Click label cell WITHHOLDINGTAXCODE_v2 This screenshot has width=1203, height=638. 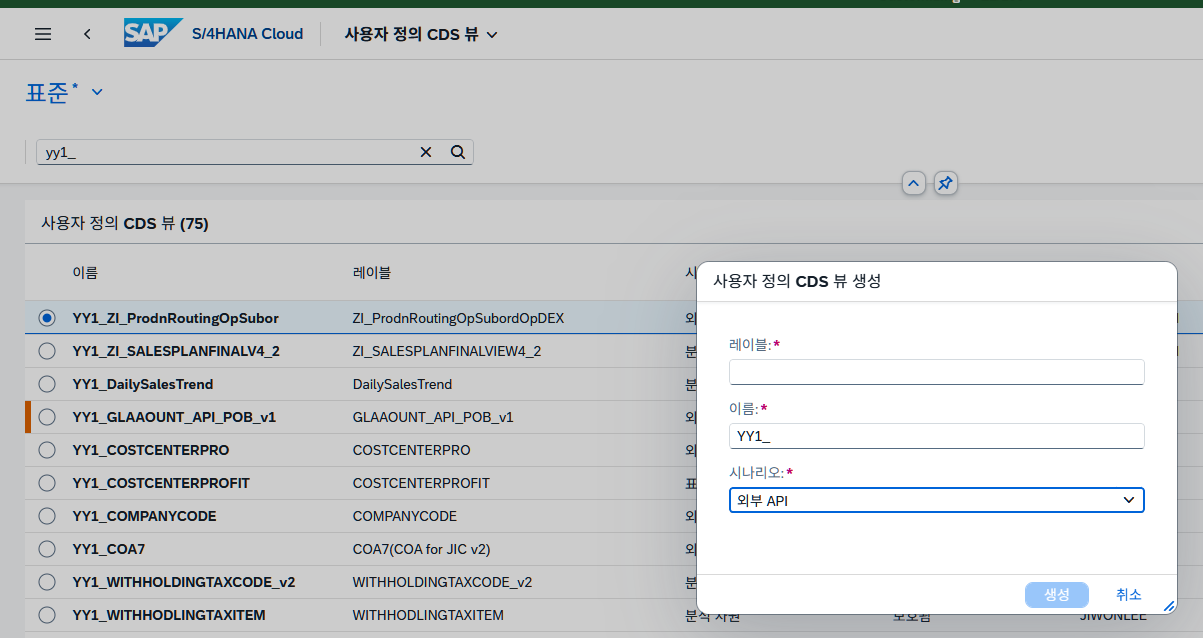pyautogui.click(x=443, y=582)
